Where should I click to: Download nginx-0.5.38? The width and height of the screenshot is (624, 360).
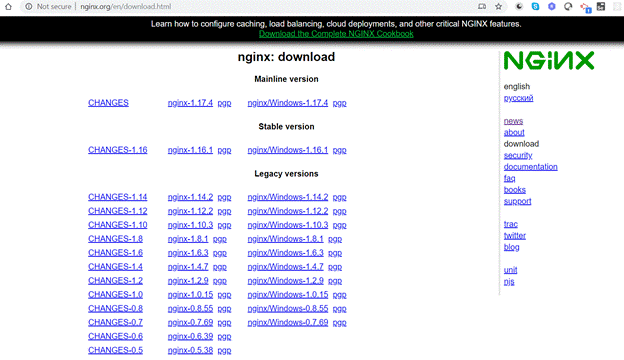[190, 350]
